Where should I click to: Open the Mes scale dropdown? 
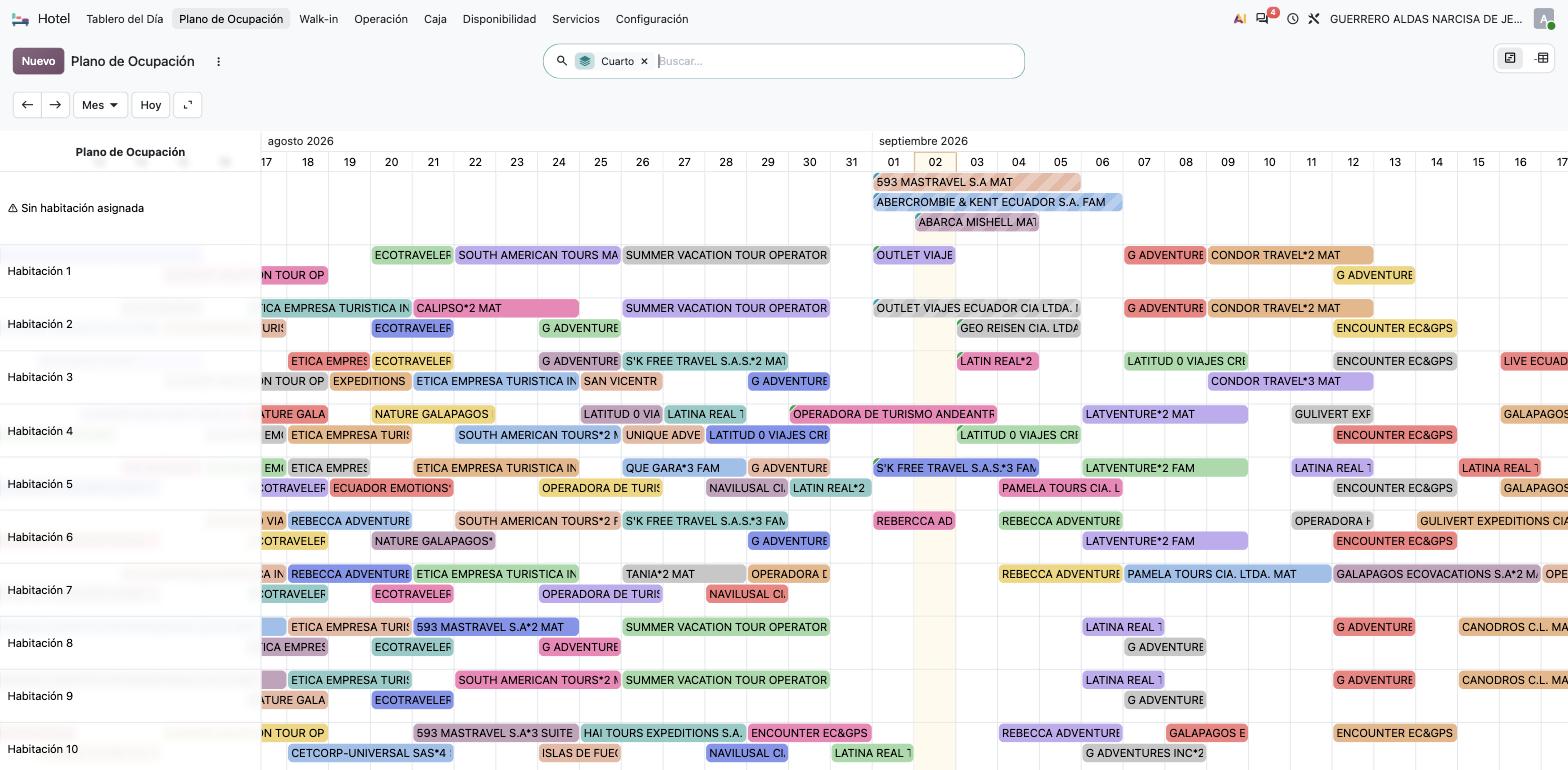click(99, 105)
